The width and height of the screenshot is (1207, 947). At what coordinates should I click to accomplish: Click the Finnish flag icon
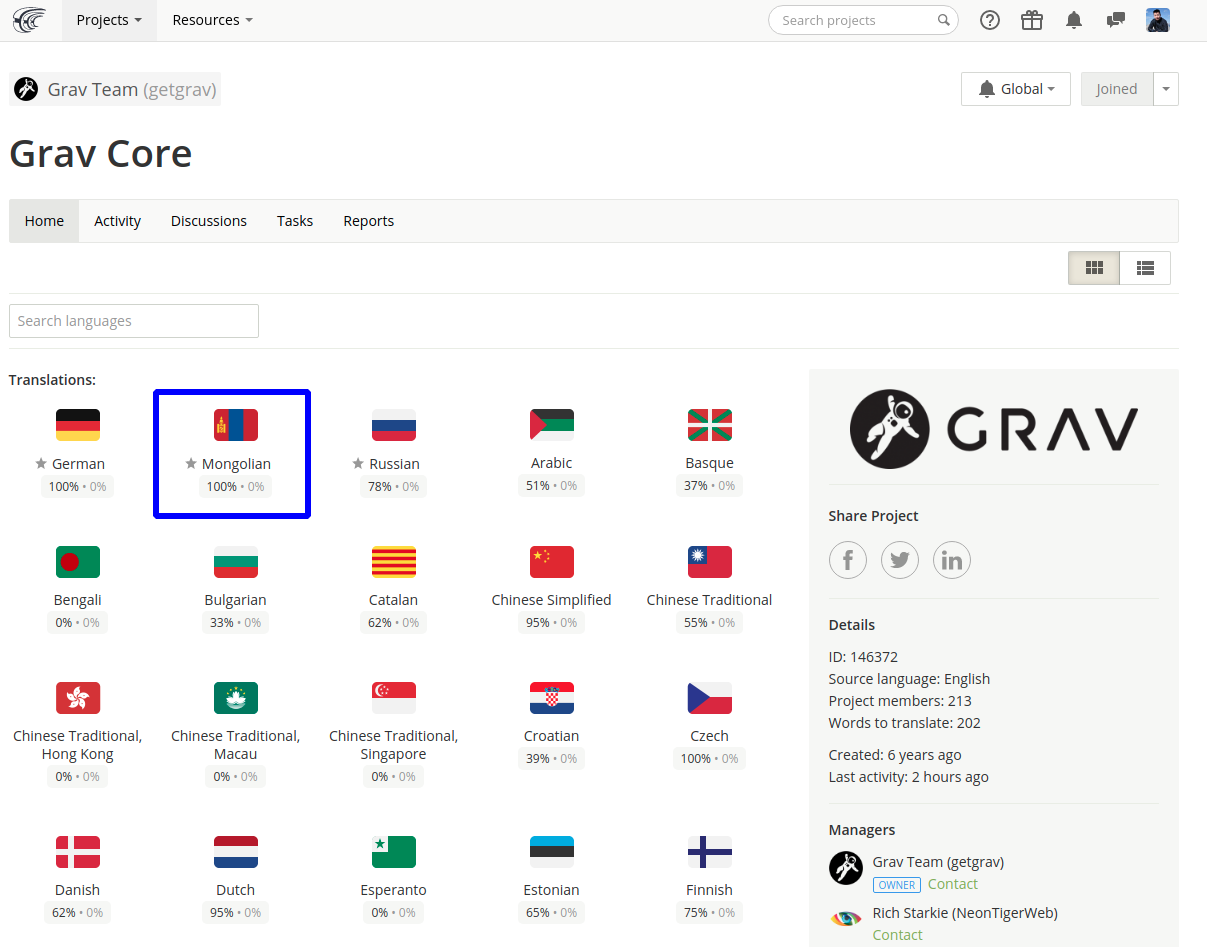pyautogui.click(x=710, y=852)
